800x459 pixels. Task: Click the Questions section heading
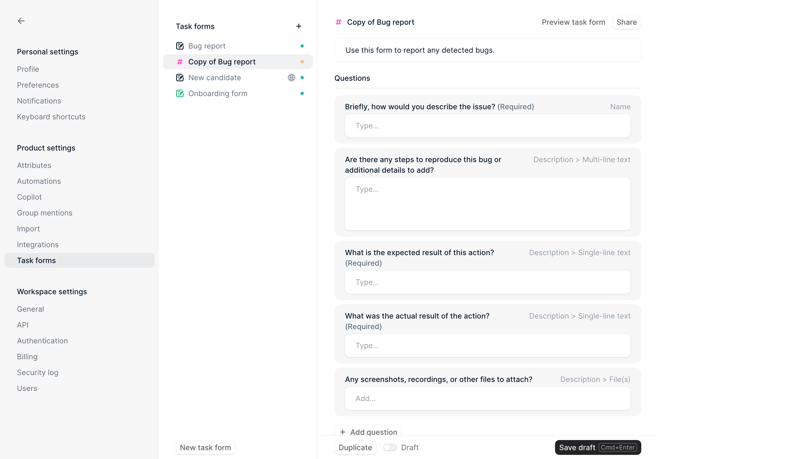pos(352,78)
